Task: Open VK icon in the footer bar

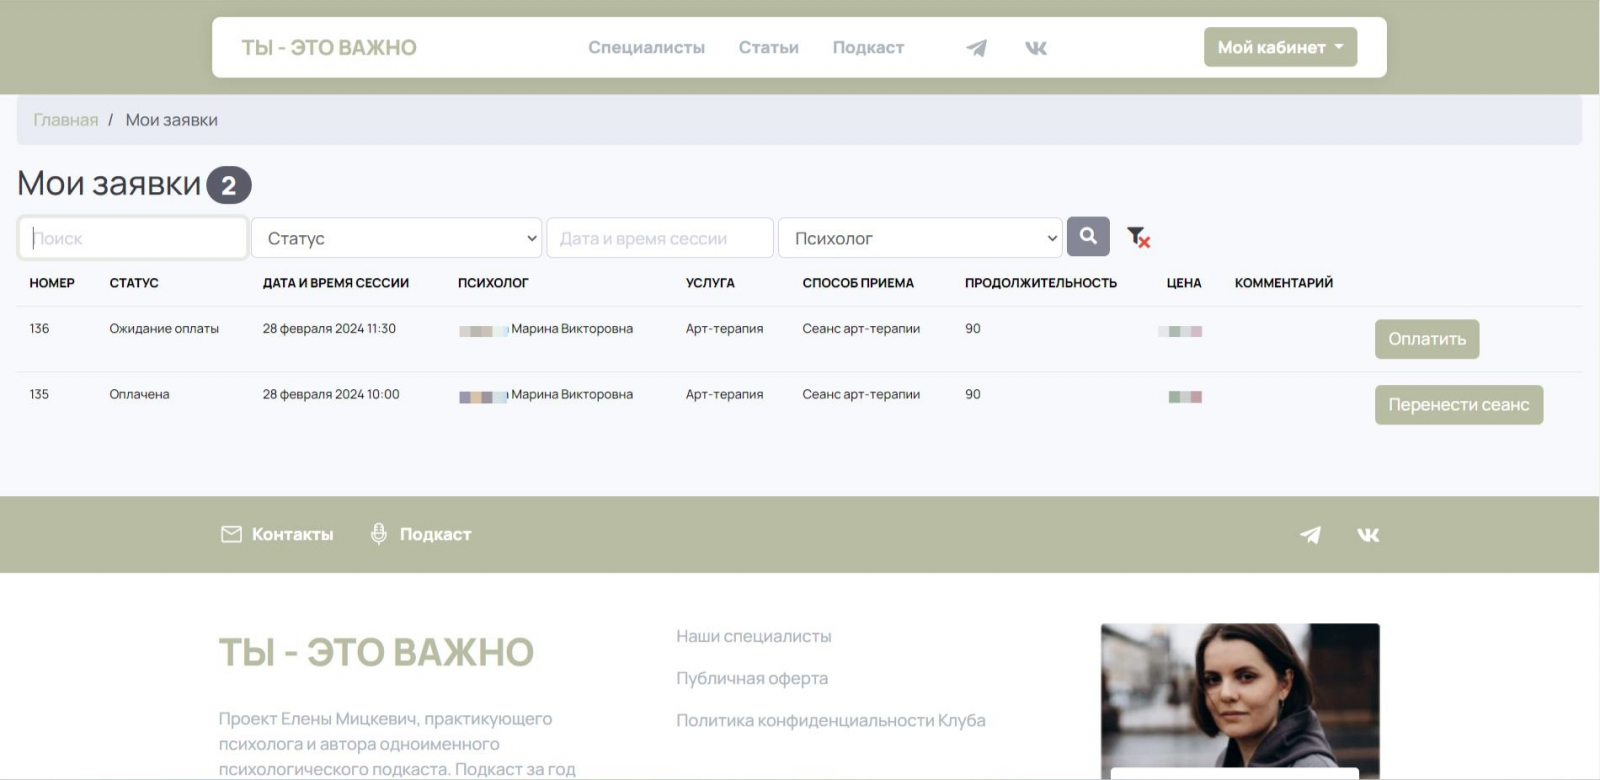Action: [x=1368, y=535]
